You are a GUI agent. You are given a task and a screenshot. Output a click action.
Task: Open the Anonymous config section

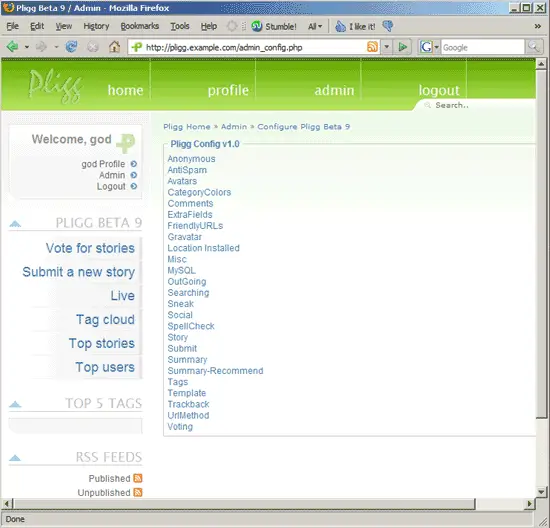tap(191, 159)
